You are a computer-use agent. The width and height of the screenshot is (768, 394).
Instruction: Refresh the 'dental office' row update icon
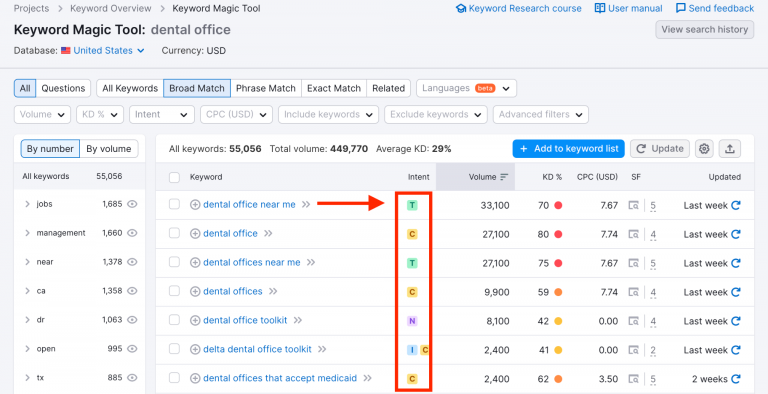(736, 234)
